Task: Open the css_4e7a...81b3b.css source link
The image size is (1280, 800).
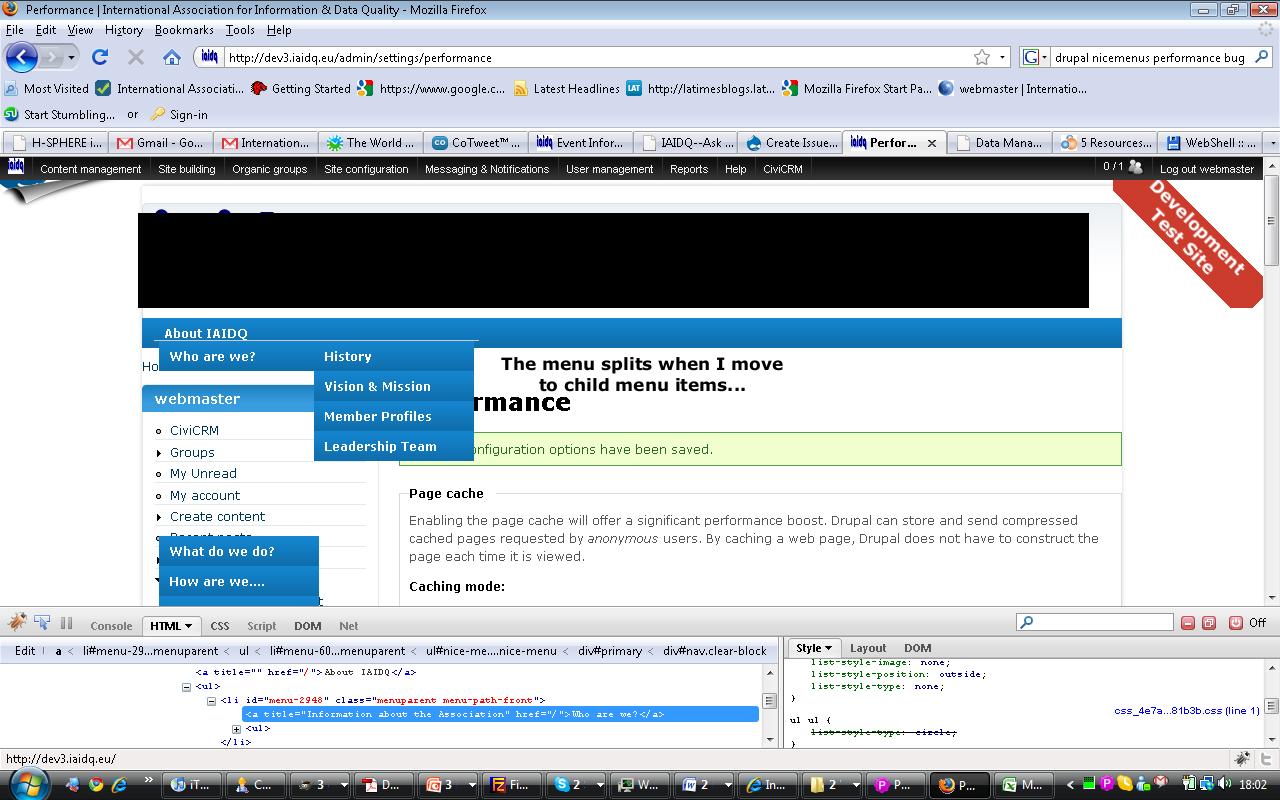Action: [1187, 711]
